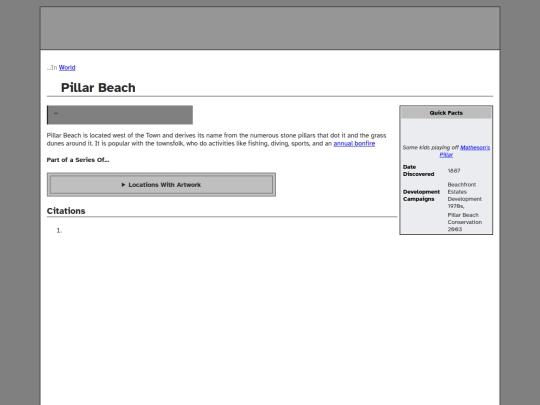This screenshot has width=540, height=405.
Task: Select Beachfront Estates Development 1970s text
Action: click(465, 195)
